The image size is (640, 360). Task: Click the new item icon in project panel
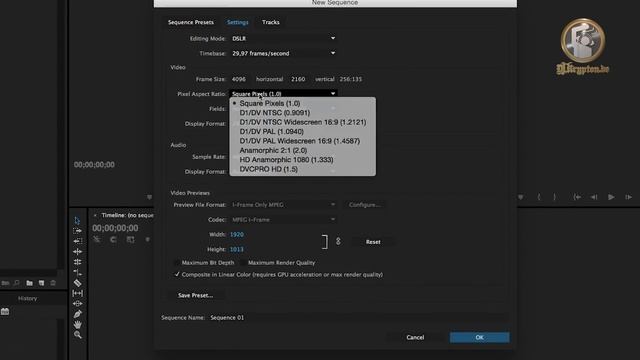coord(41,283)
